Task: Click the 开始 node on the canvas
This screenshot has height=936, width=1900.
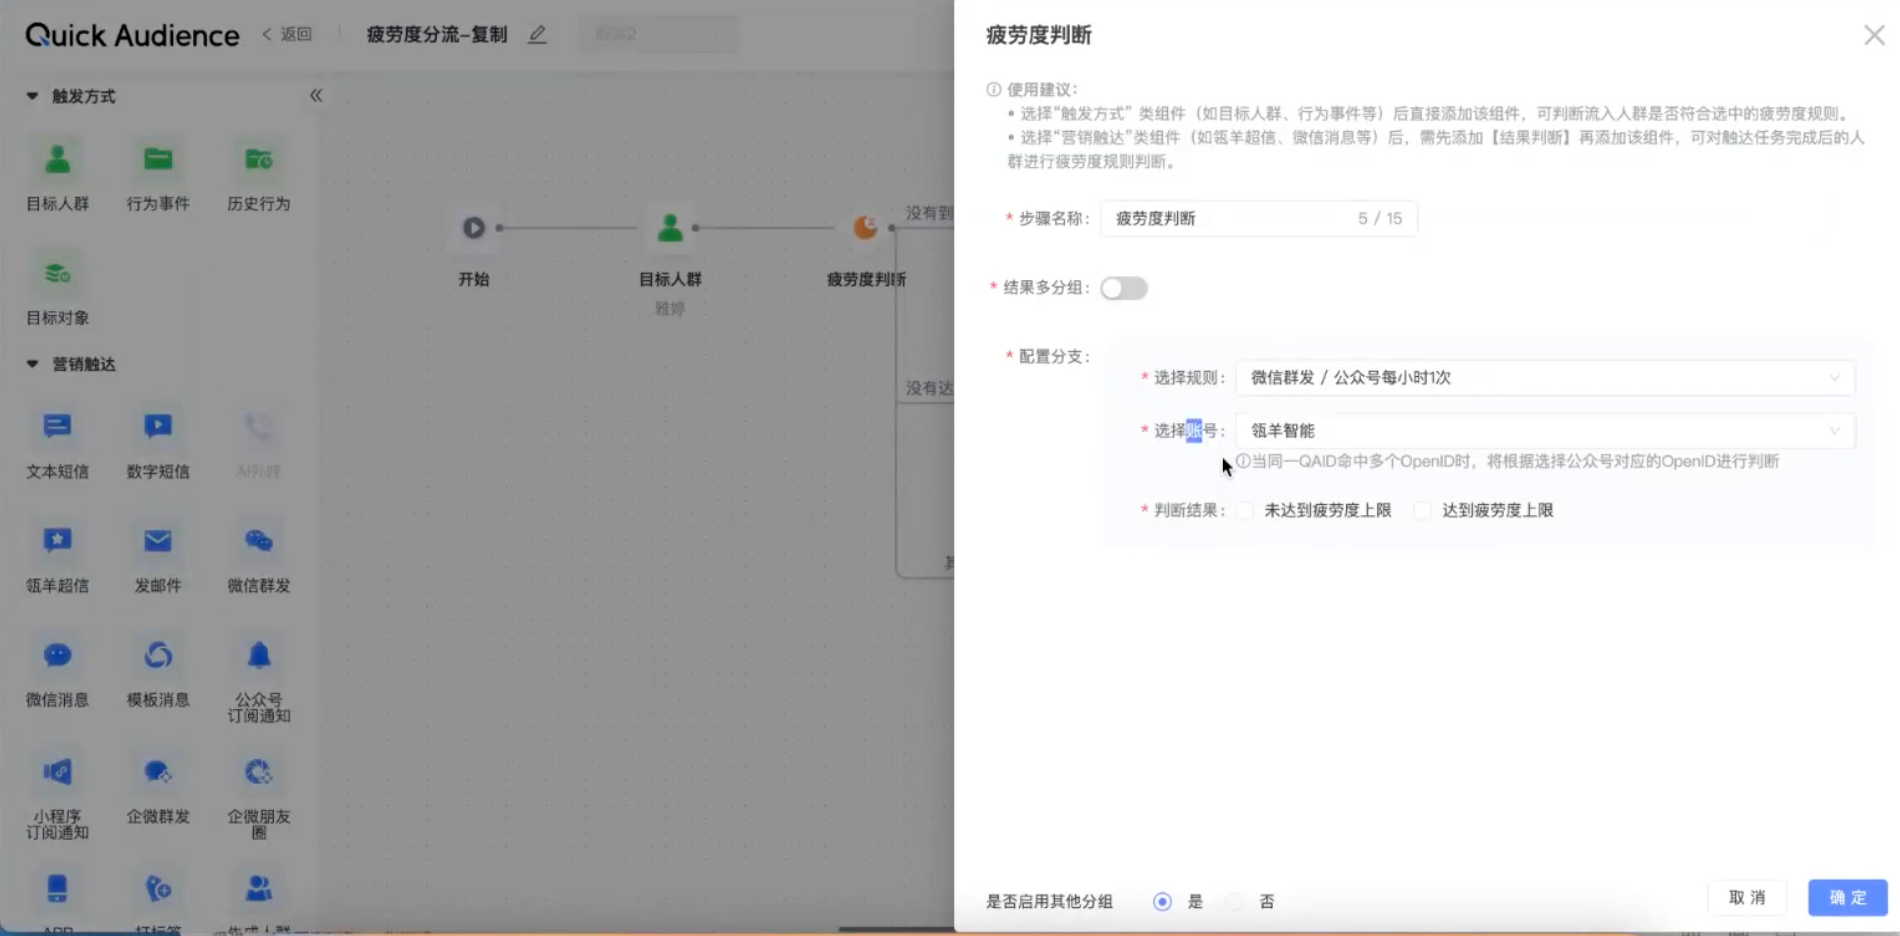Action: coord(474,228)
